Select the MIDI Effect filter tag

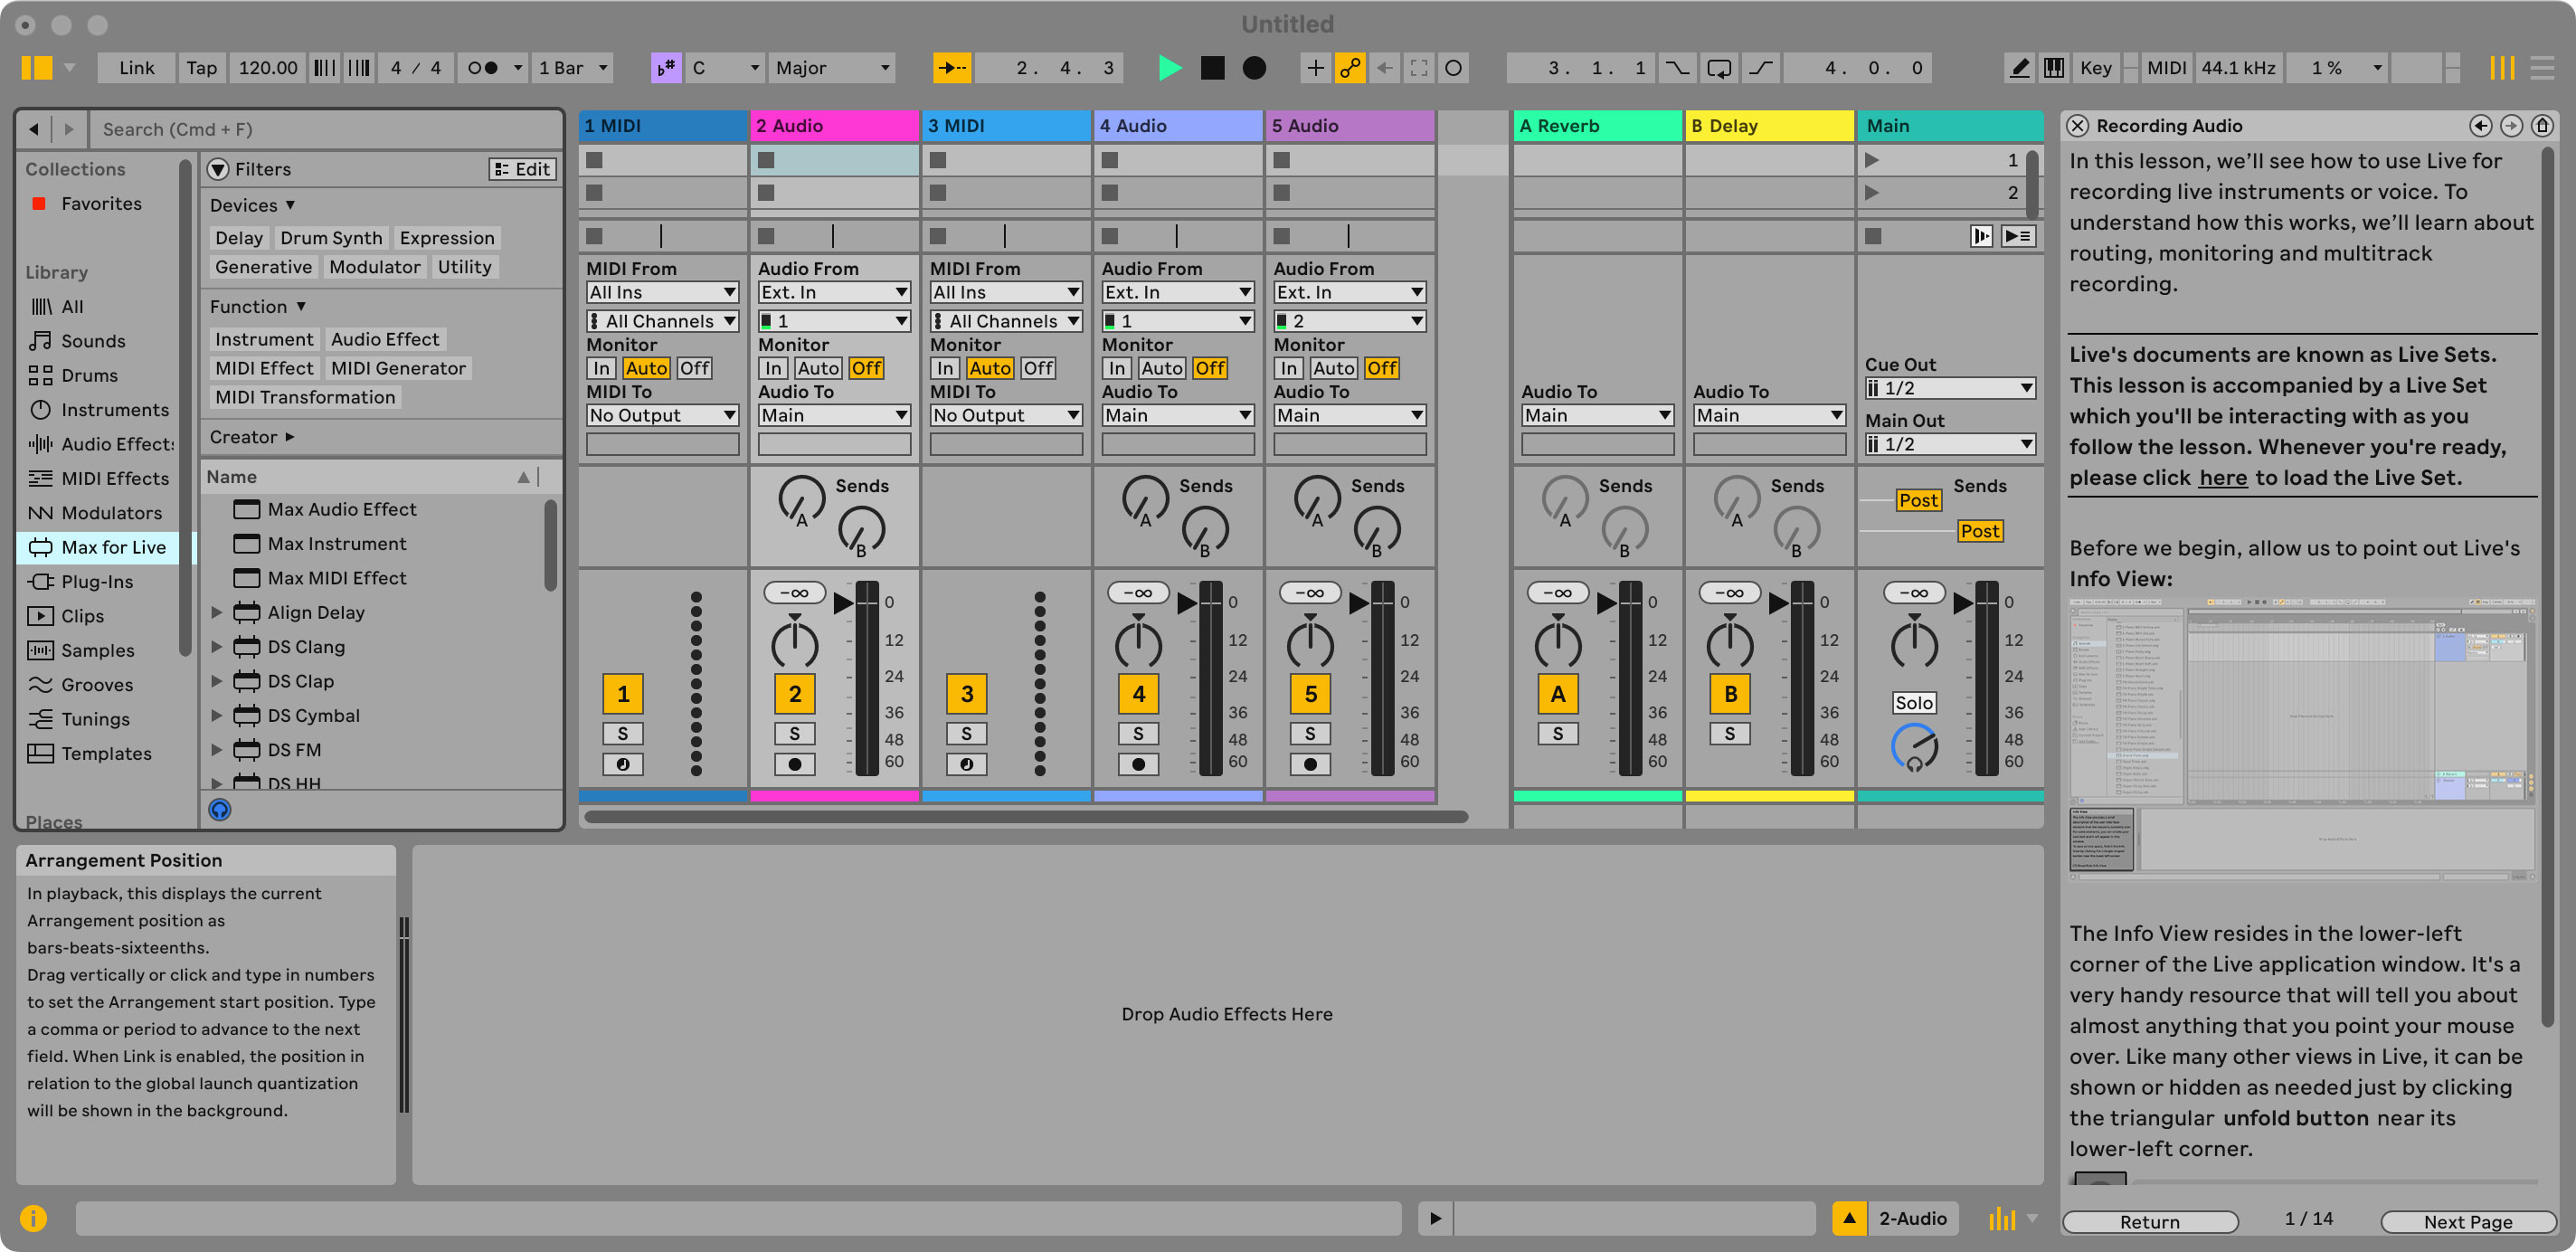click(264, 368)
